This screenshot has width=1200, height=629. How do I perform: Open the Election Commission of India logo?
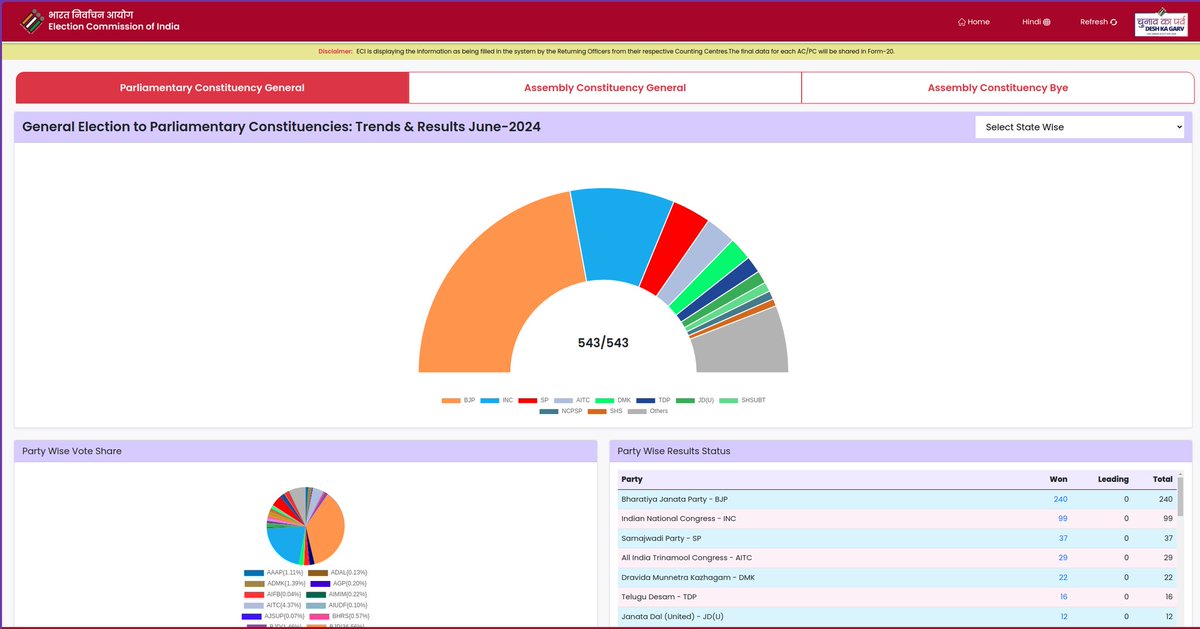(x=100, y=21)
